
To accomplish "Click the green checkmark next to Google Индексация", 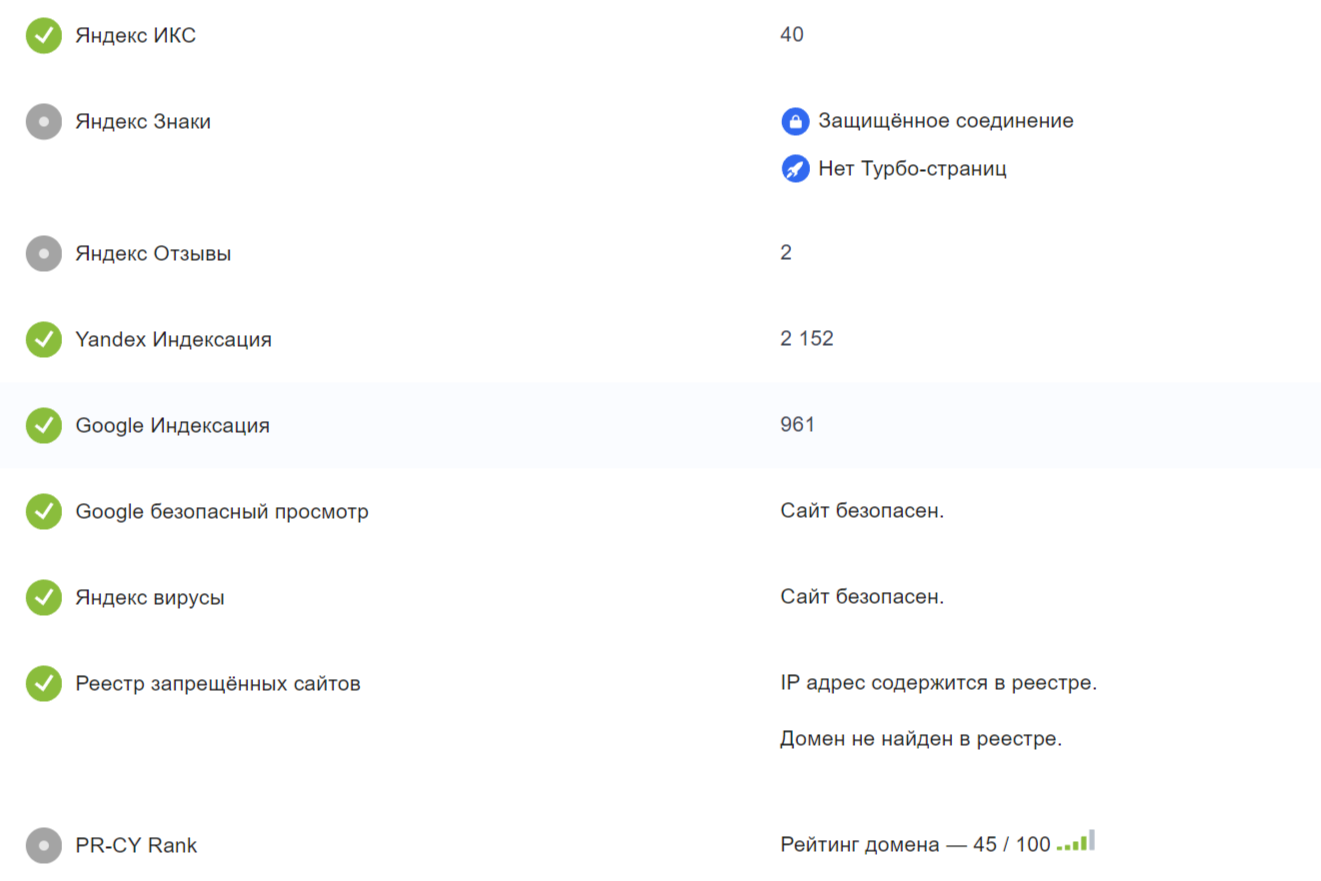I will pos(43,426).
